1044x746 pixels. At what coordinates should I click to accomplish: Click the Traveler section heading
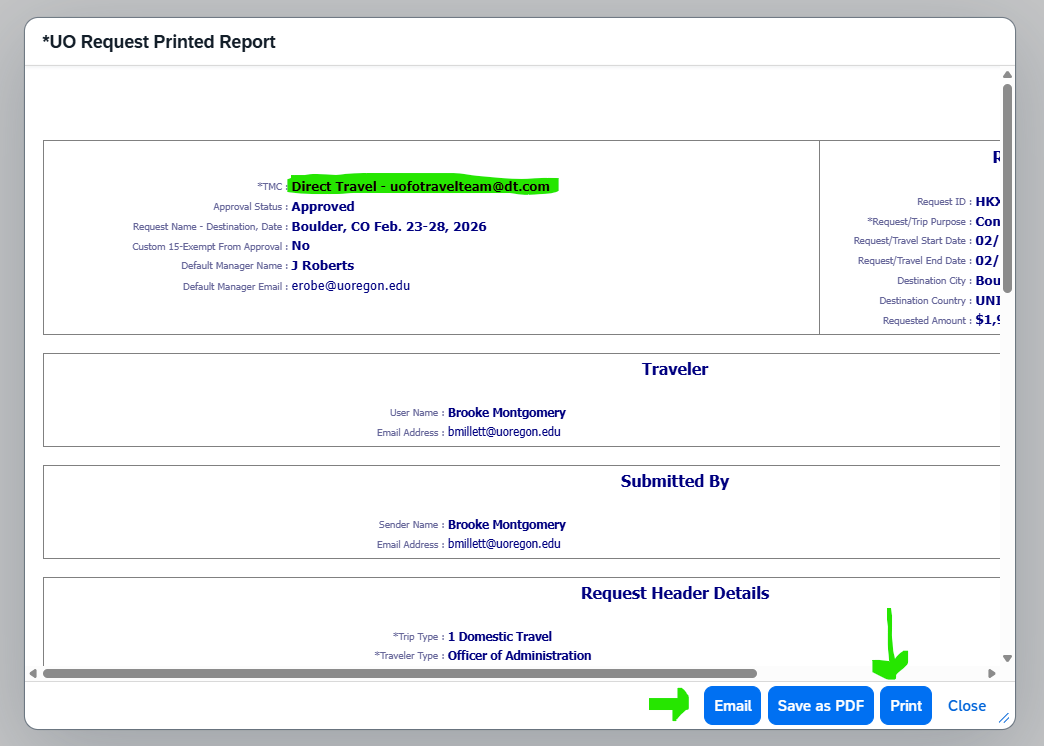(675, 369)
